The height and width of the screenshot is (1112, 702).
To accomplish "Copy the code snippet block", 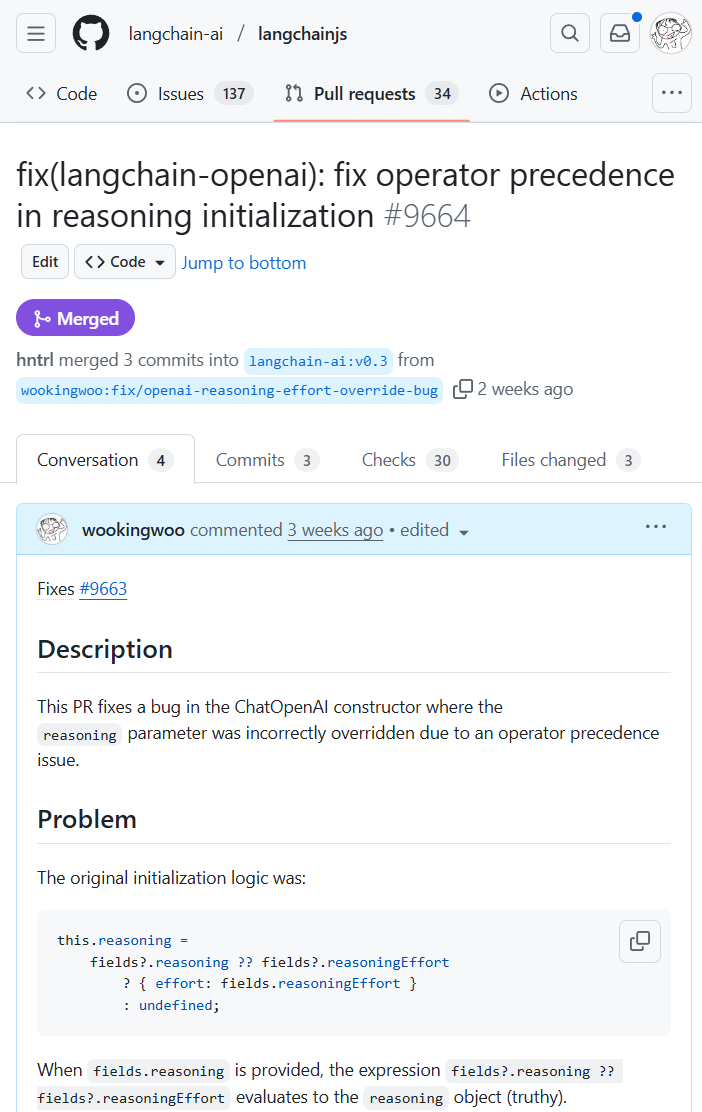I will click(x=639, y=941).
